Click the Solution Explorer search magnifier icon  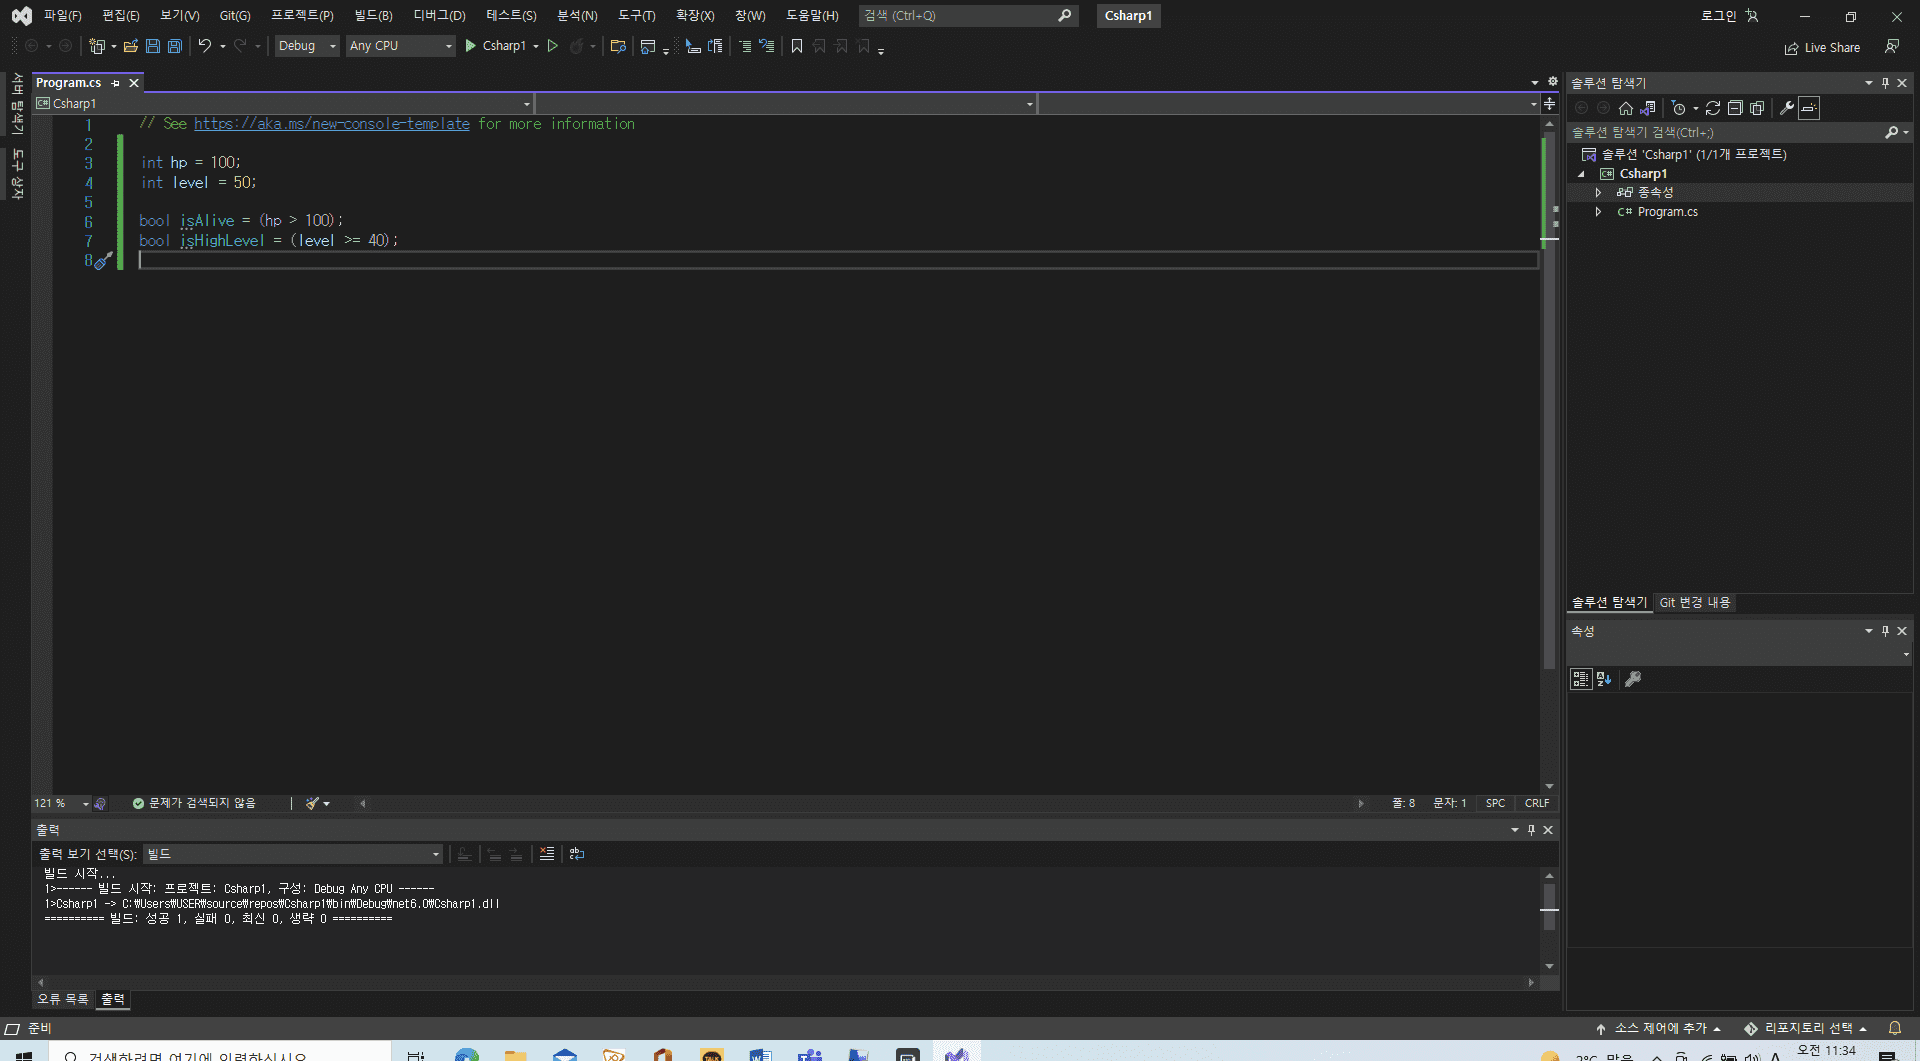pos(1891,132)
